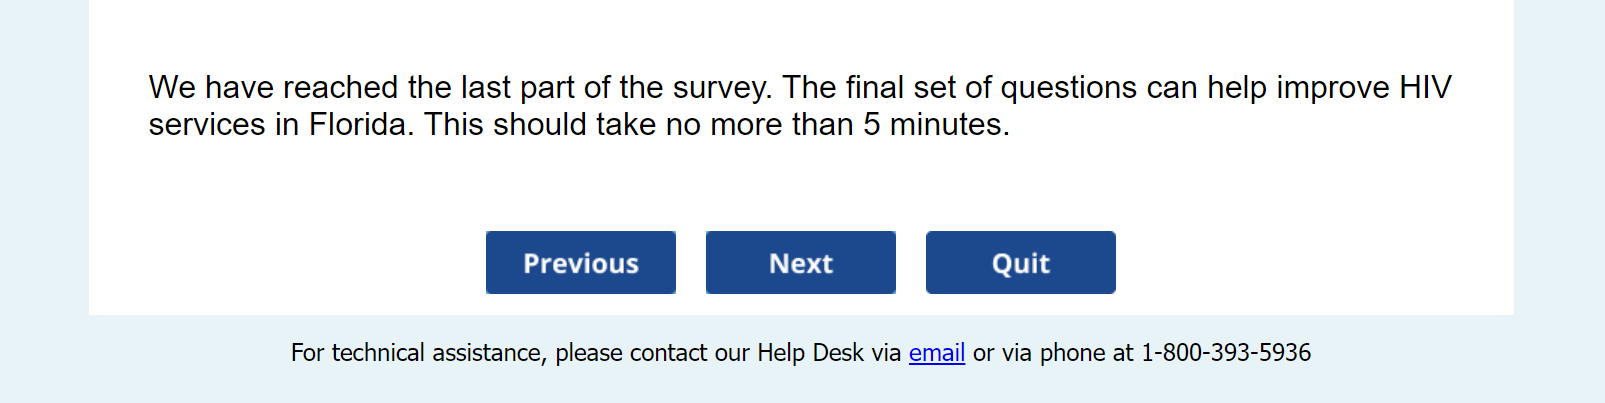The width and height of the screenshot is (1605, 403).
Task: Click the word "survey" in the message
Action: click(720, 88)
